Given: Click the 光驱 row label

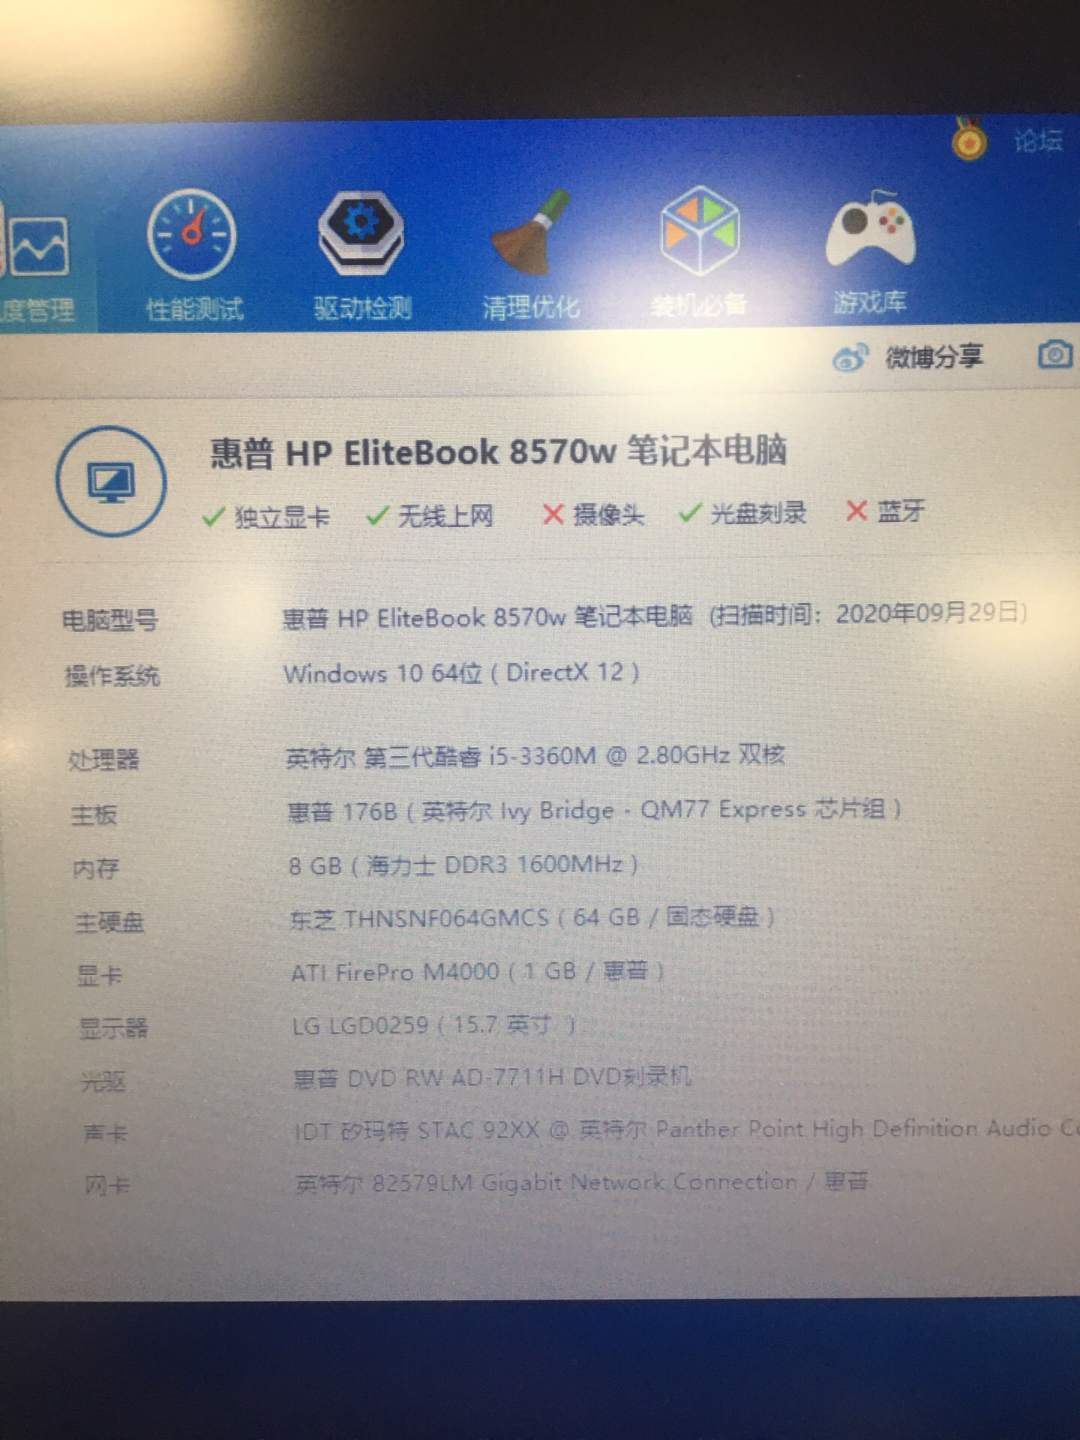Looking at the screenshot, I should pyautogui.click(x=103, y=1081).
